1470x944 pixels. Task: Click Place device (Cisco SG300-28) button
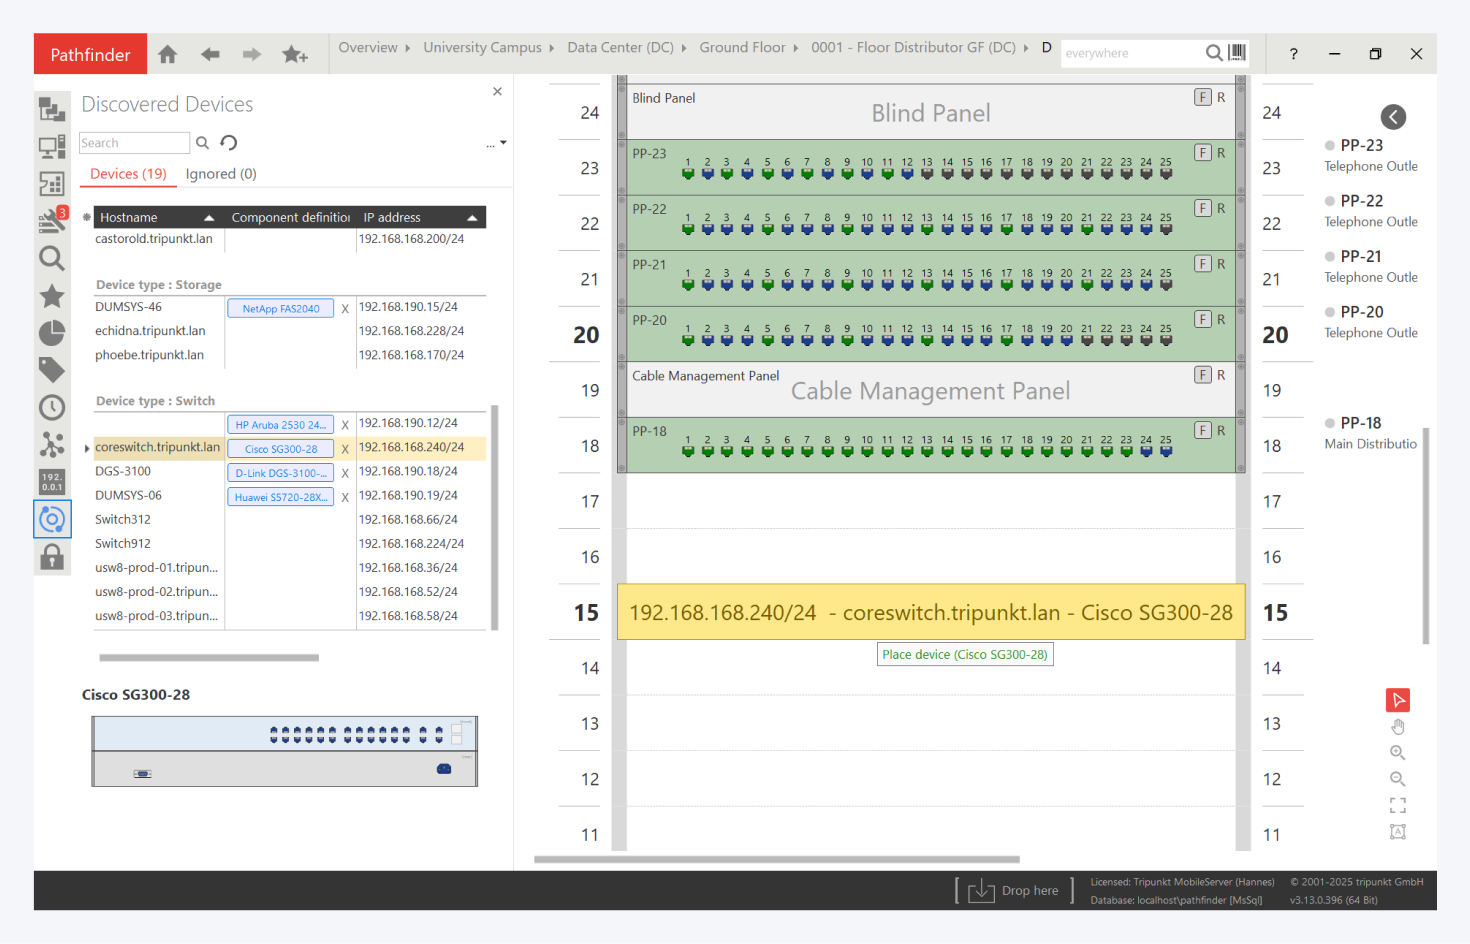point(964,655)
